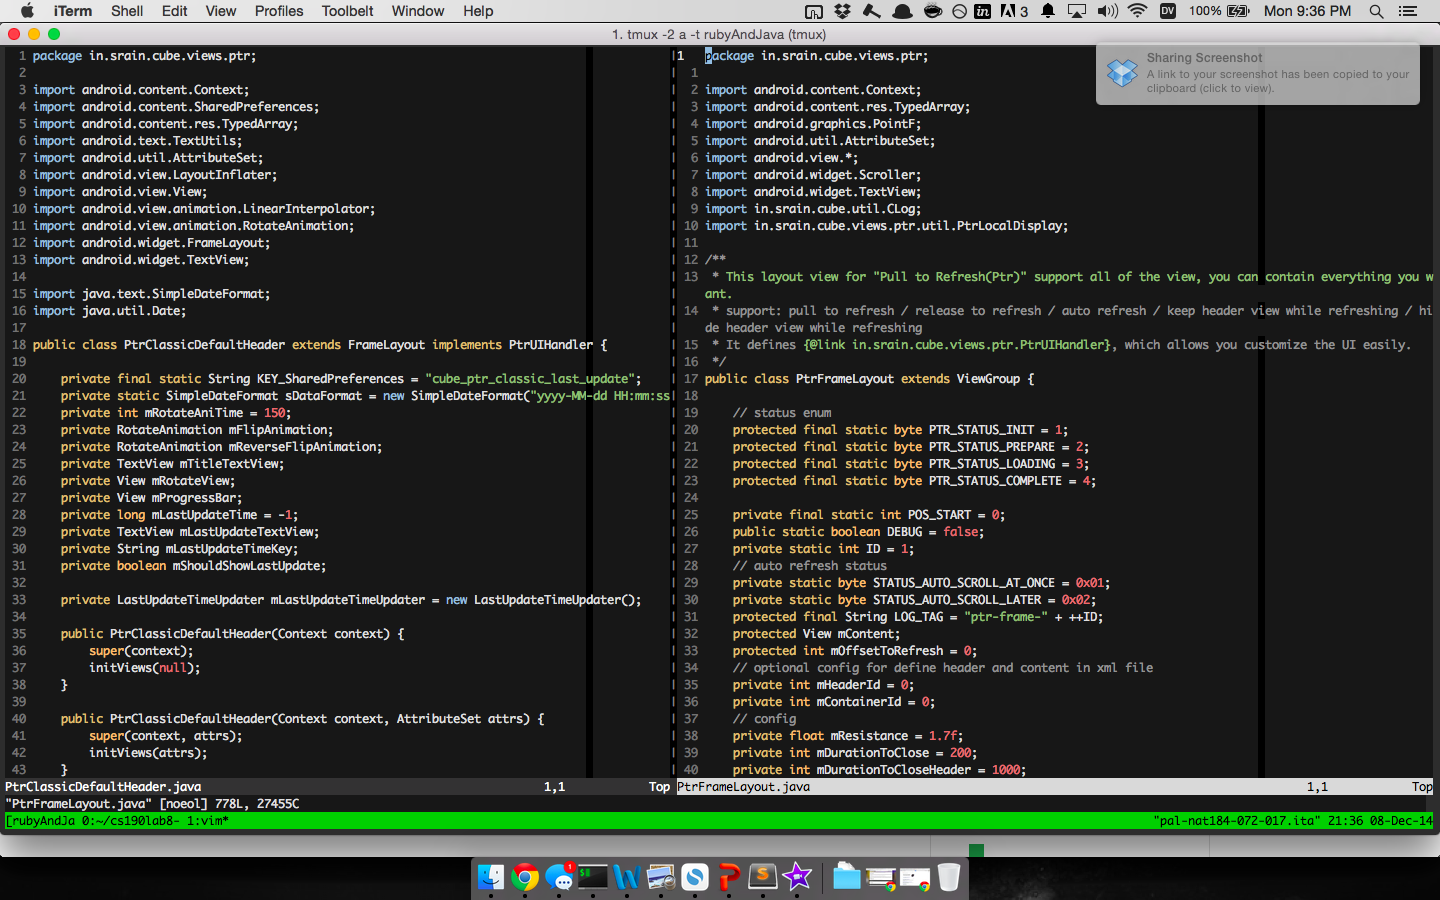1440x900 pixels.
Task: Open Spotlight search magnifier
Action: [x=1376, y=11]
